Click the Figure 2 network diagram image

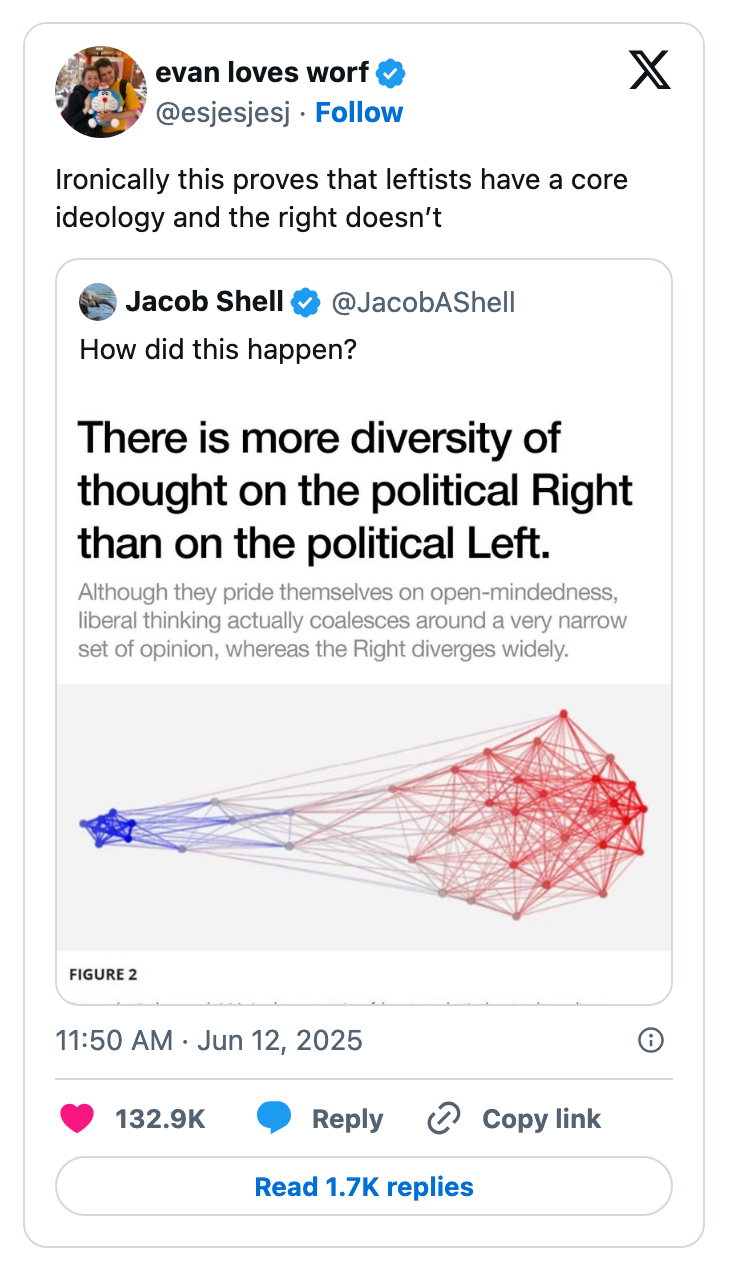(366, 820)
